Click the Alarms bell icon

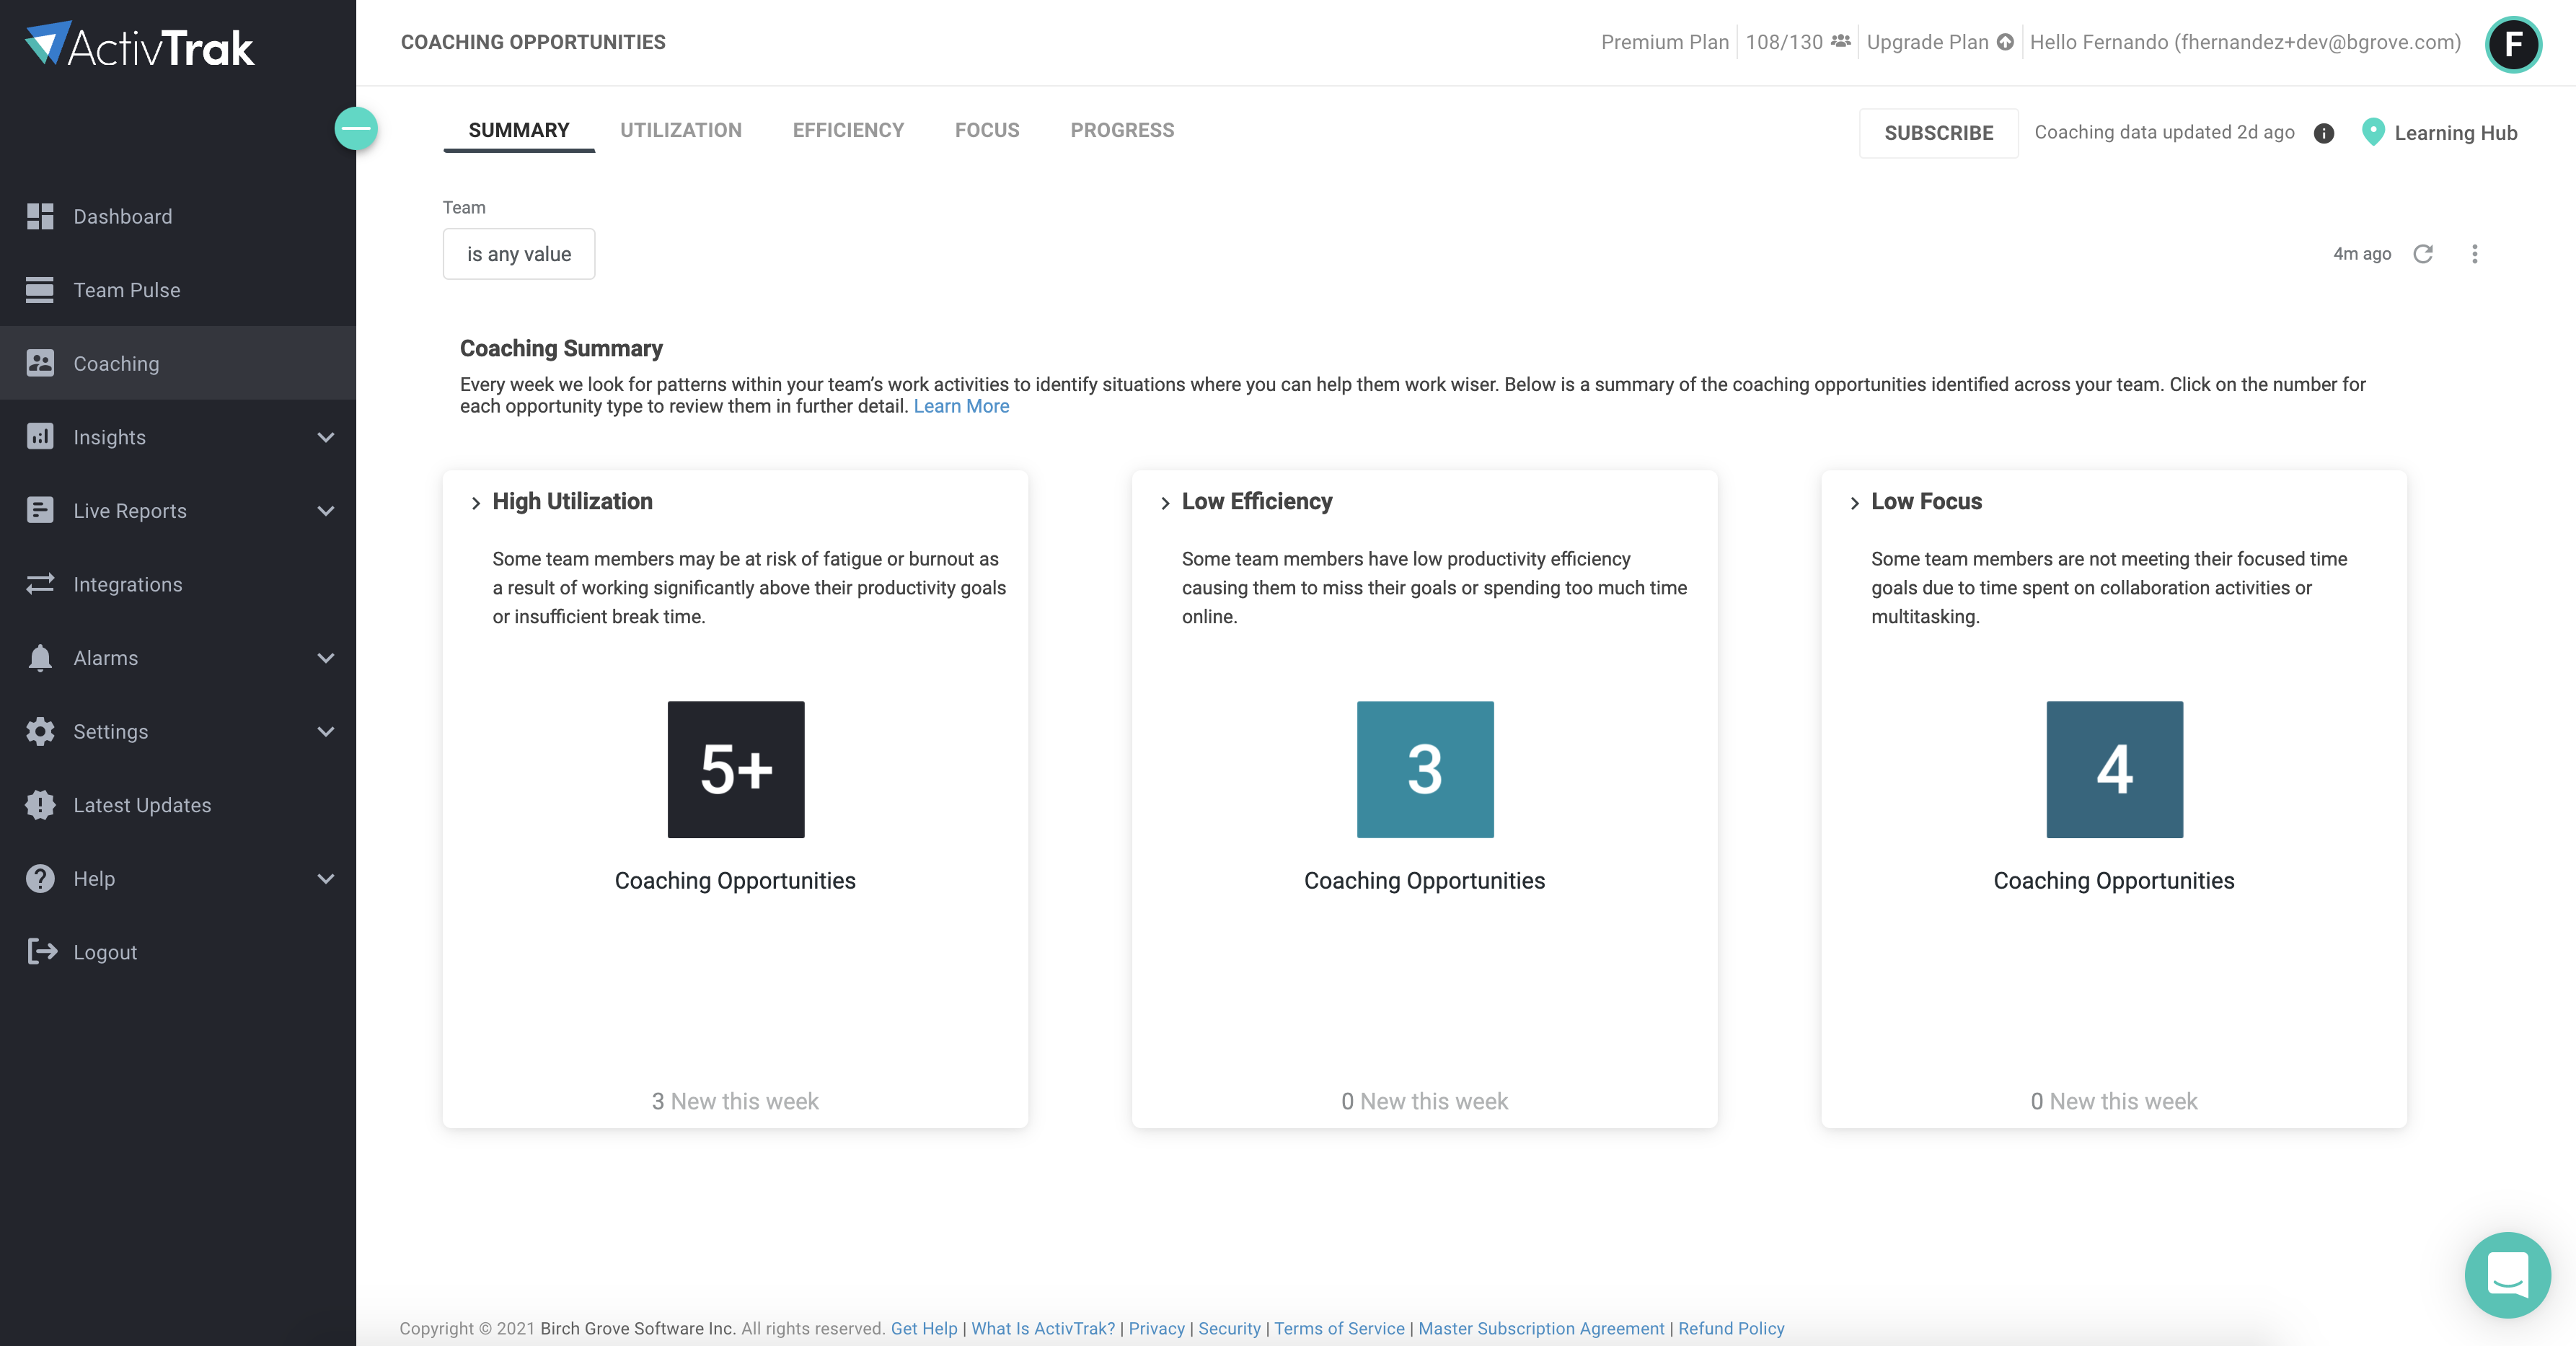pos(40,658)
